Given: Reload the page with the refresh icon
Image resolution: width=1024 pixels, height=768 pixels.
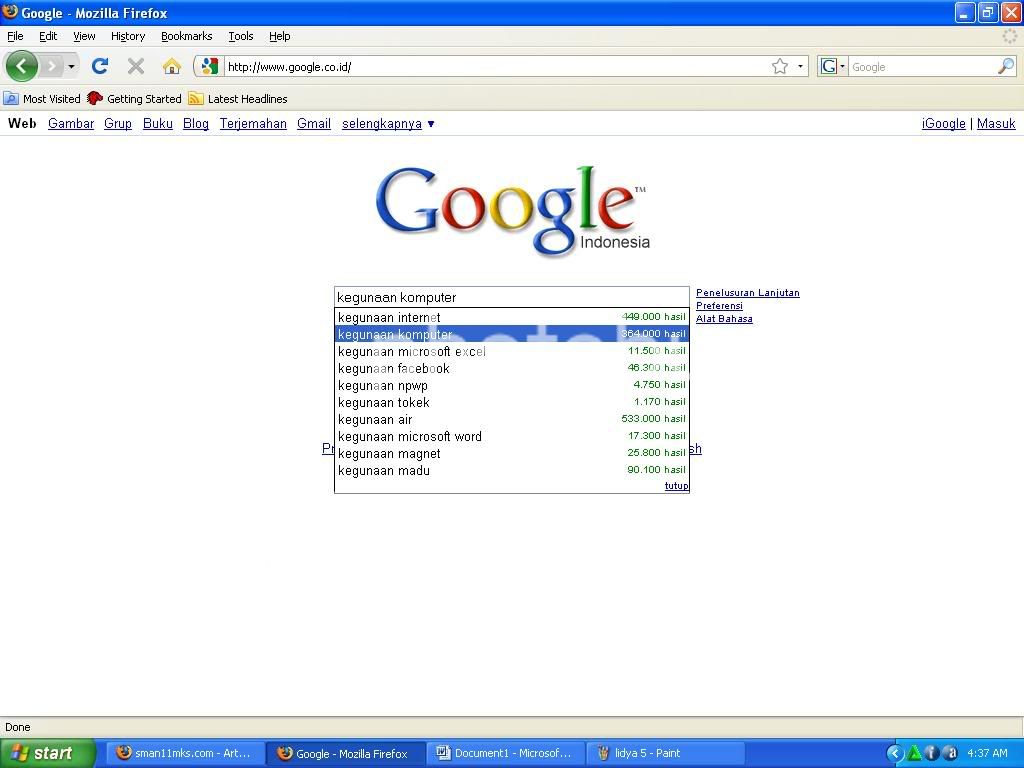Looking at the screenshot, I should (x=99, y=67).
